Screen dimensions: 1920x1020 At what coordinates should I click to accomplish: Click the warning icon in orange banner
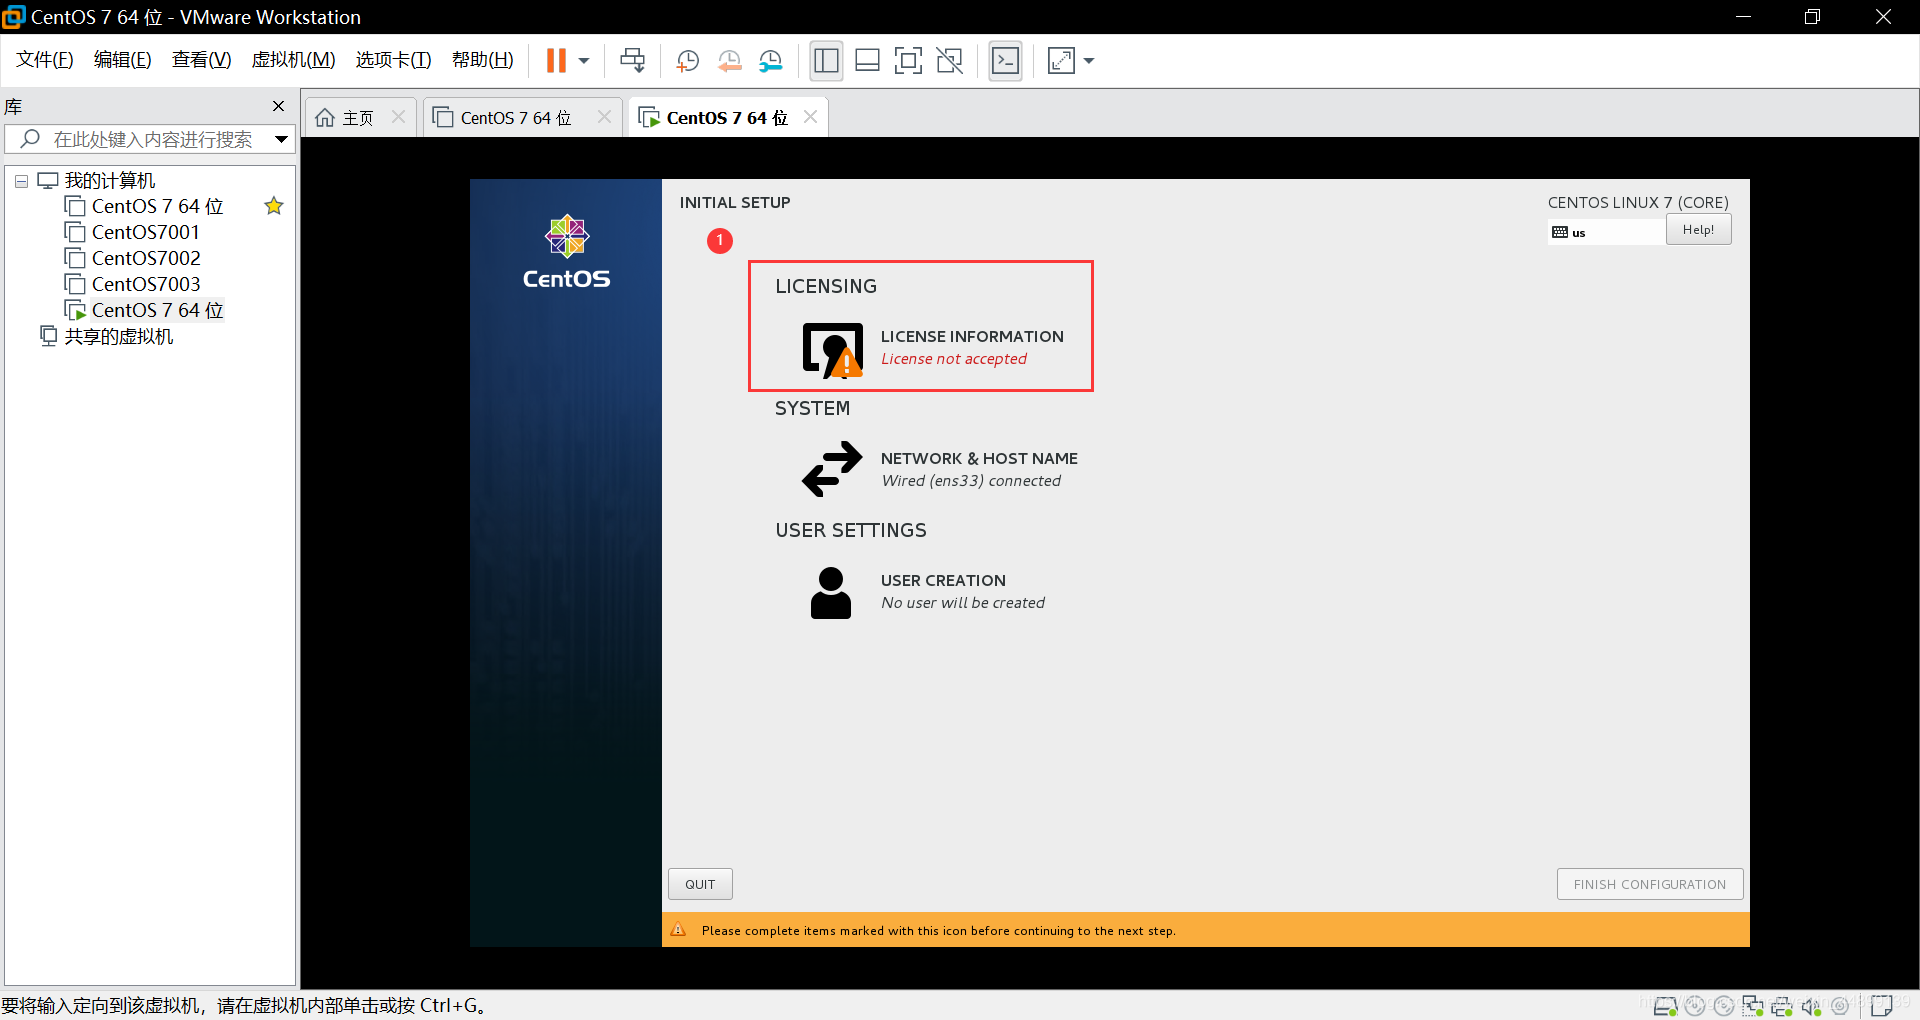679,930
